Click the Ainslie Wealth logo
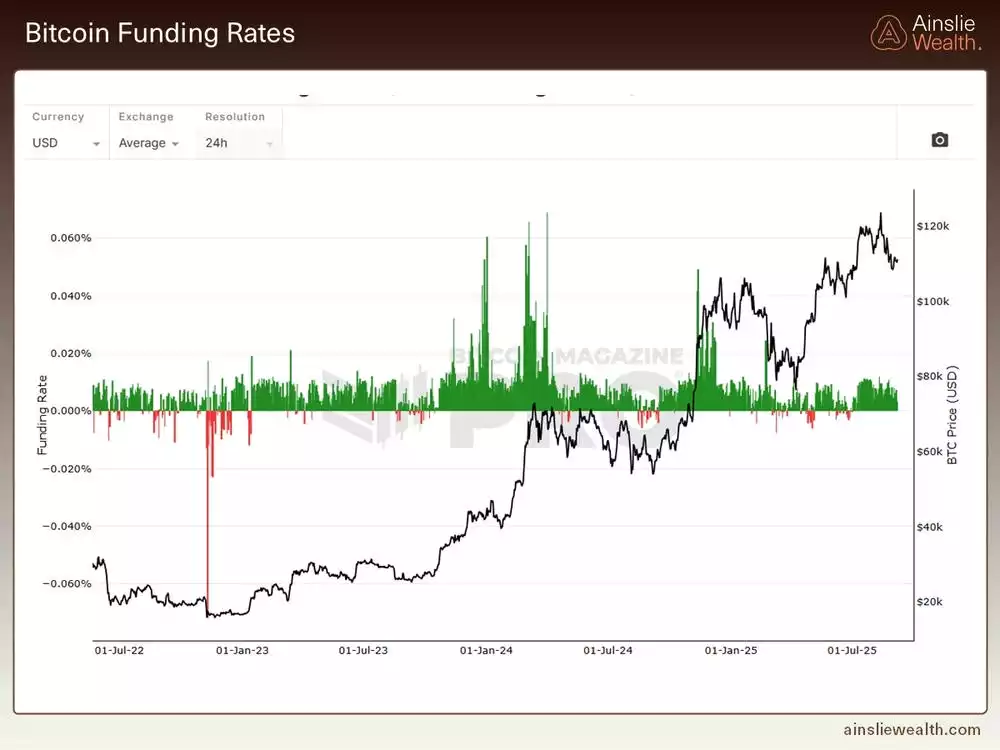The width and height of the screenshot is (1000, 750). 925,33
